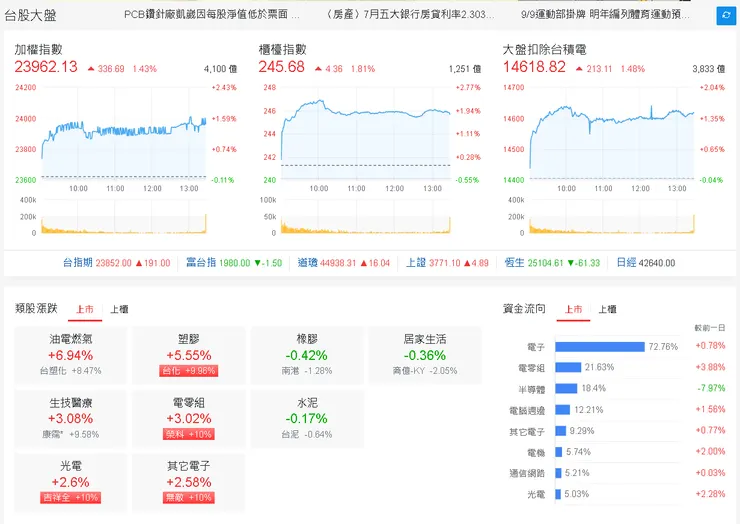The image size is (740, 524).
Task: Click the 3,833 億 turnover value
Action: click(709, 69)
